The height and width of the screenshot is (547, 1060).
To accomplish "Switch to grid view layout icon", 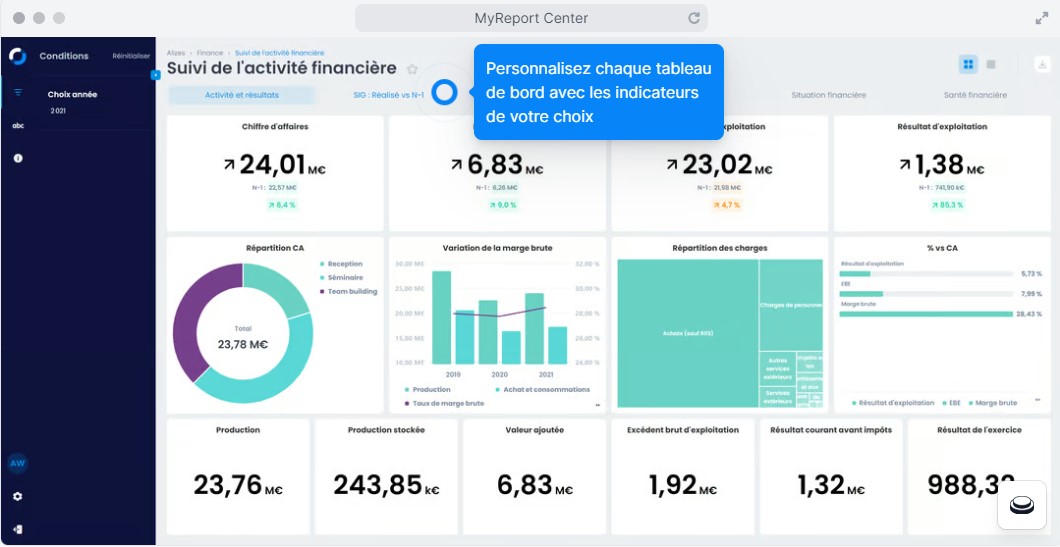I will 969,64.
